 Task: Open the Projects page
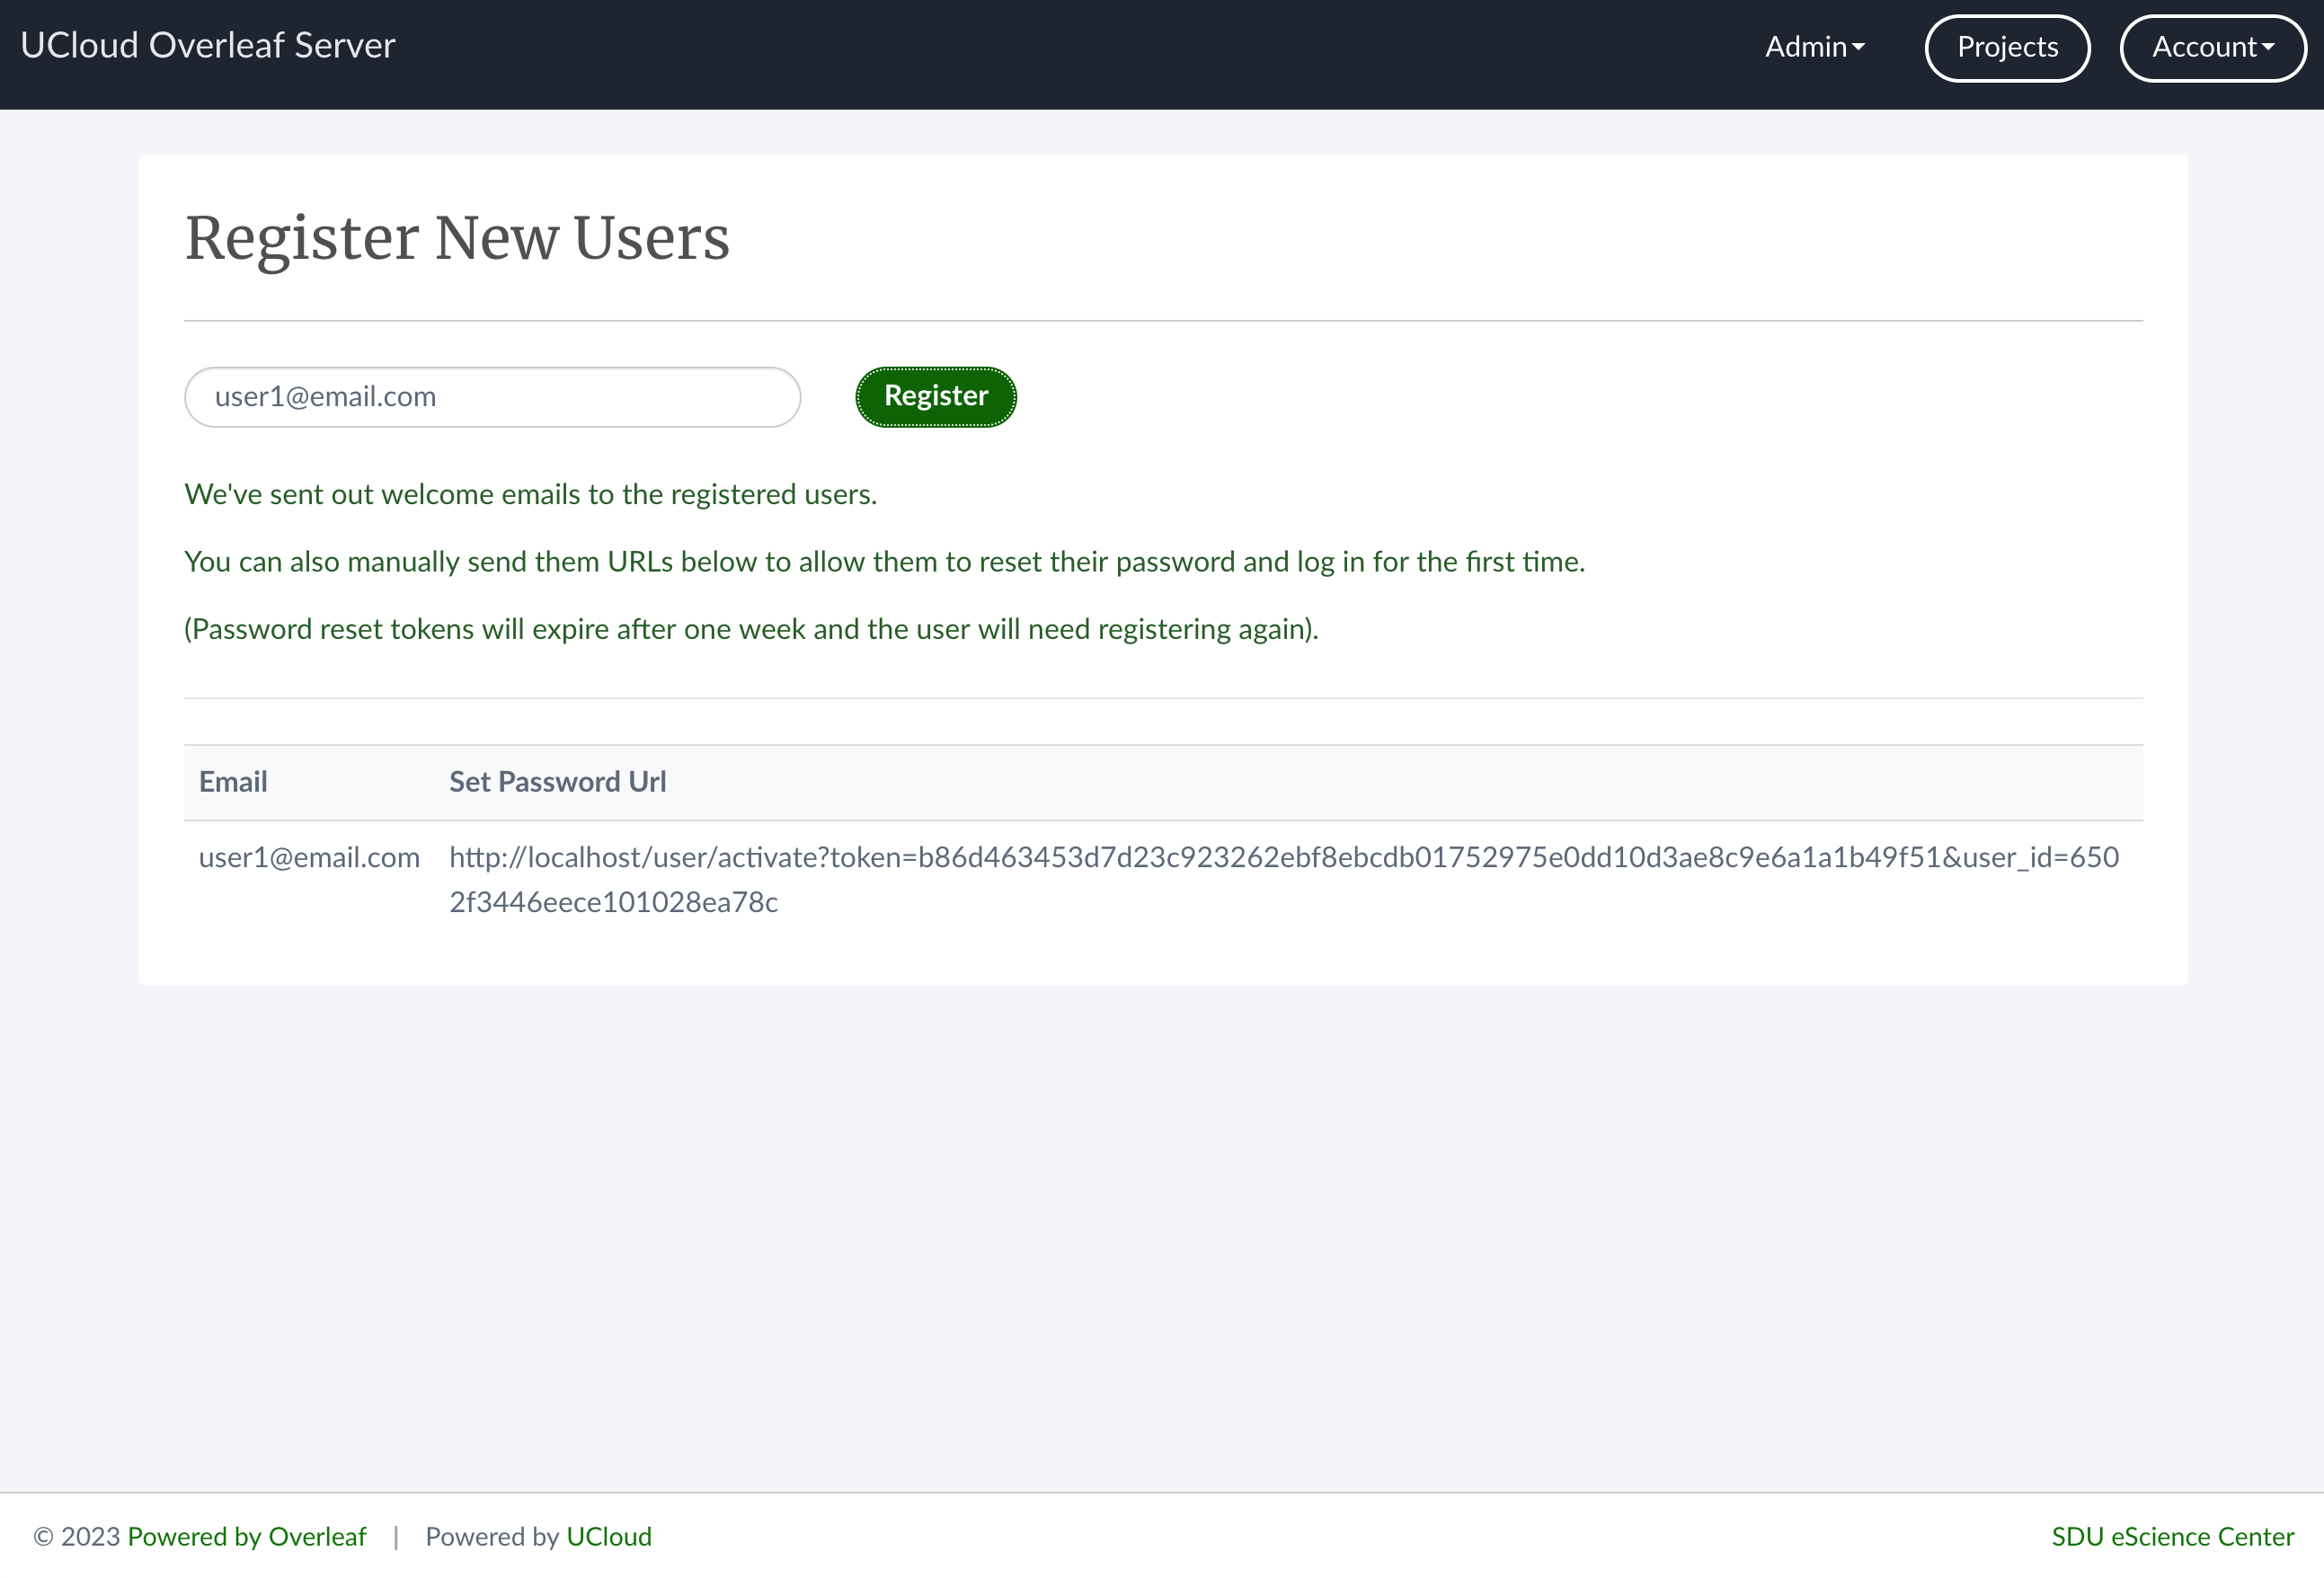(x=2007, y=47)
